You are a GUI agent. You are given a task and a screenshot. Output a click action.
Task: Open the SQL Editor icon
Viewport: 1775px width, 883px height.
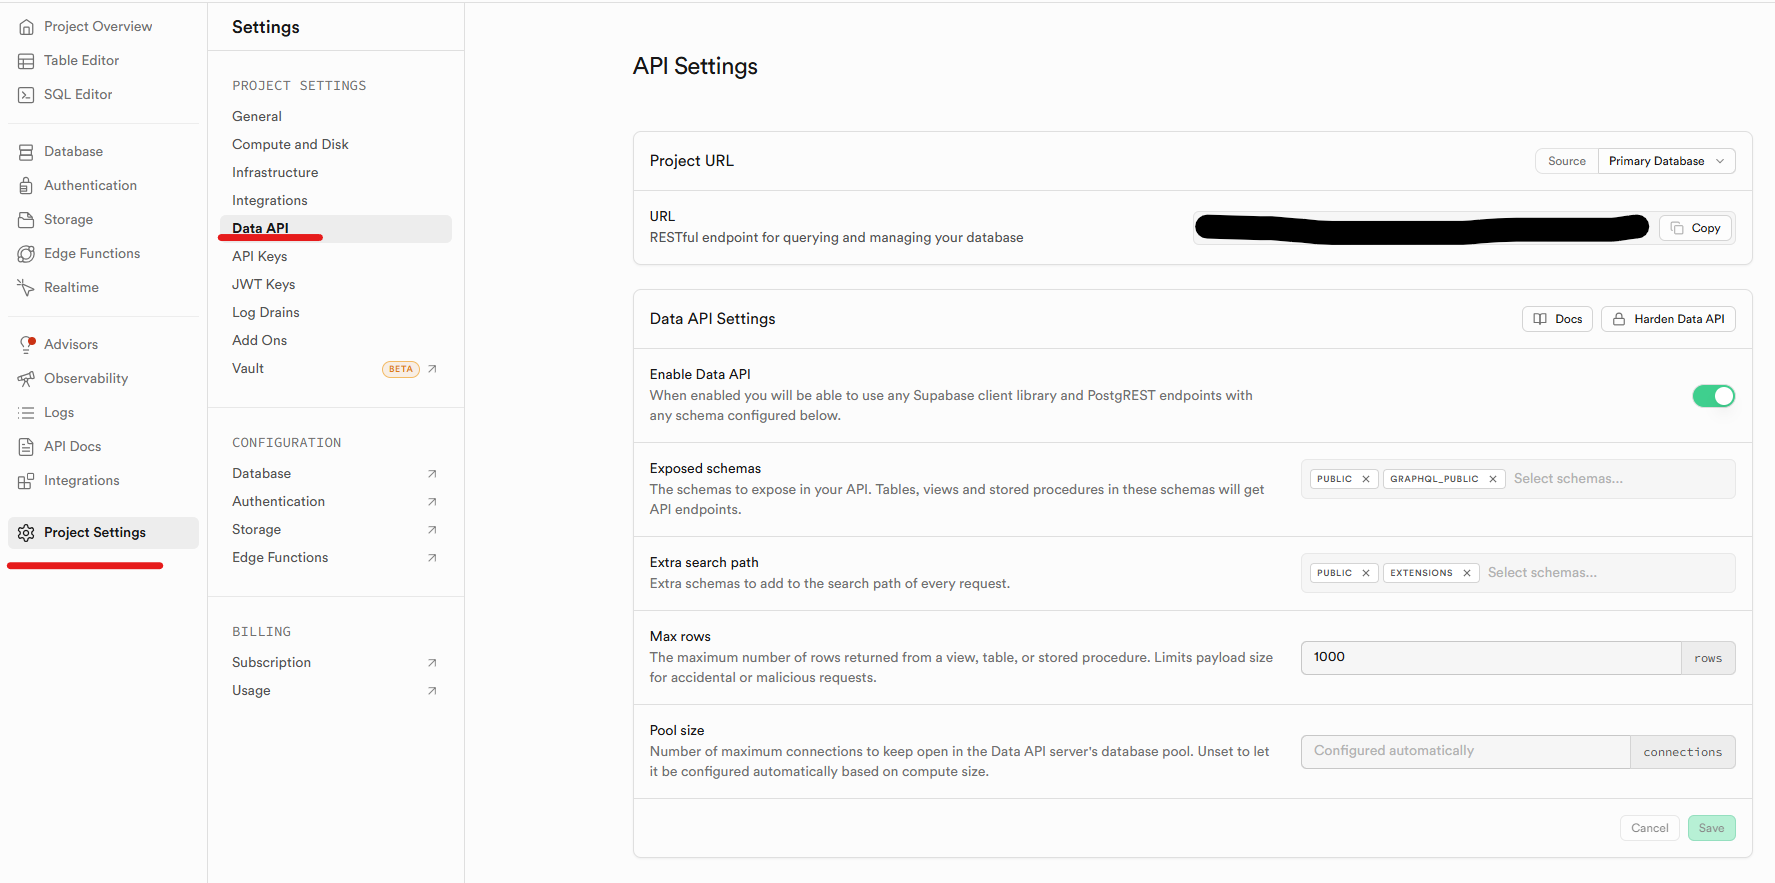click(26, 95)
